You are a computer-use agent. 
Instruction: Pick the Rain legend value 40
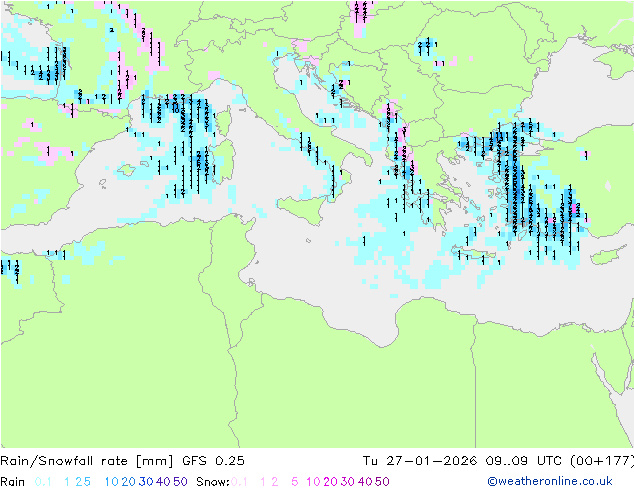coord(163,482)
